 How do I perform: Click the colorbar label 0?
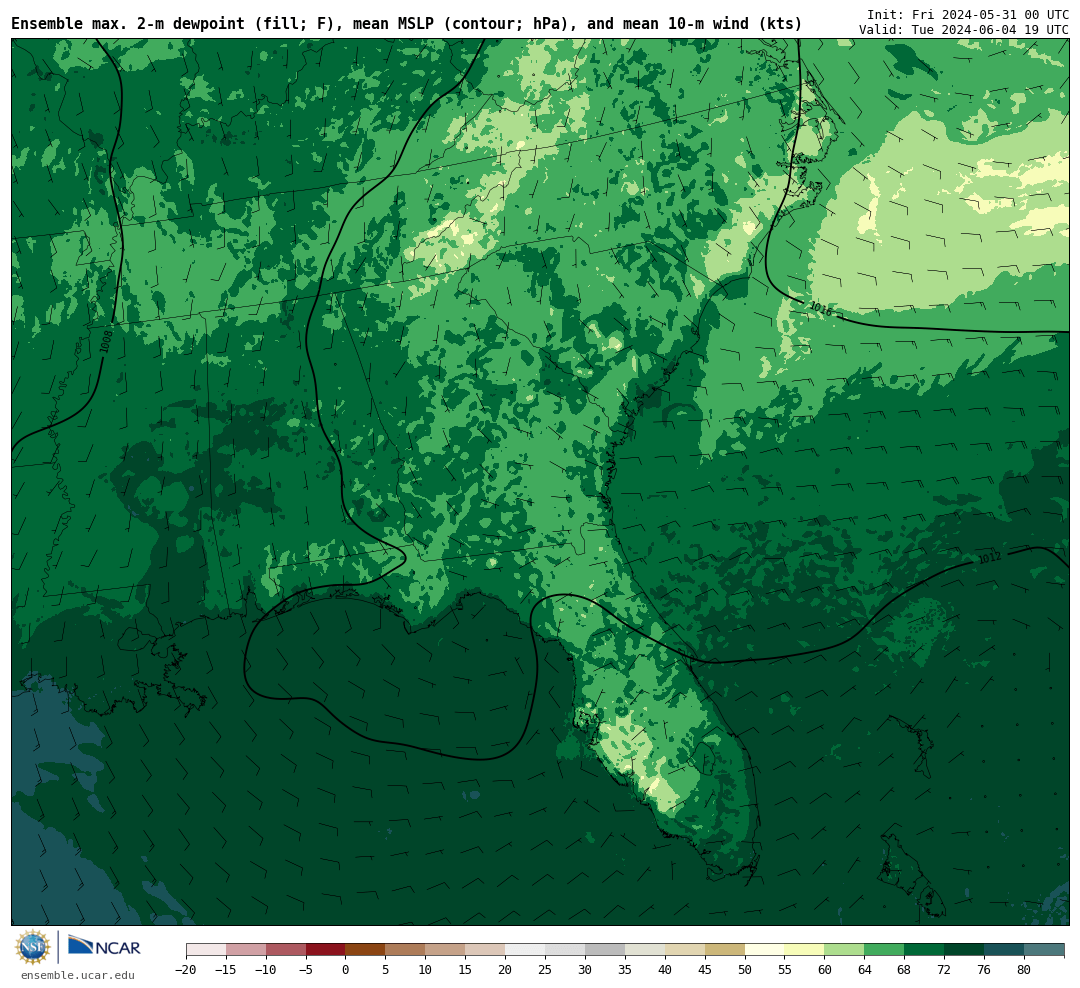click(345, 970)
